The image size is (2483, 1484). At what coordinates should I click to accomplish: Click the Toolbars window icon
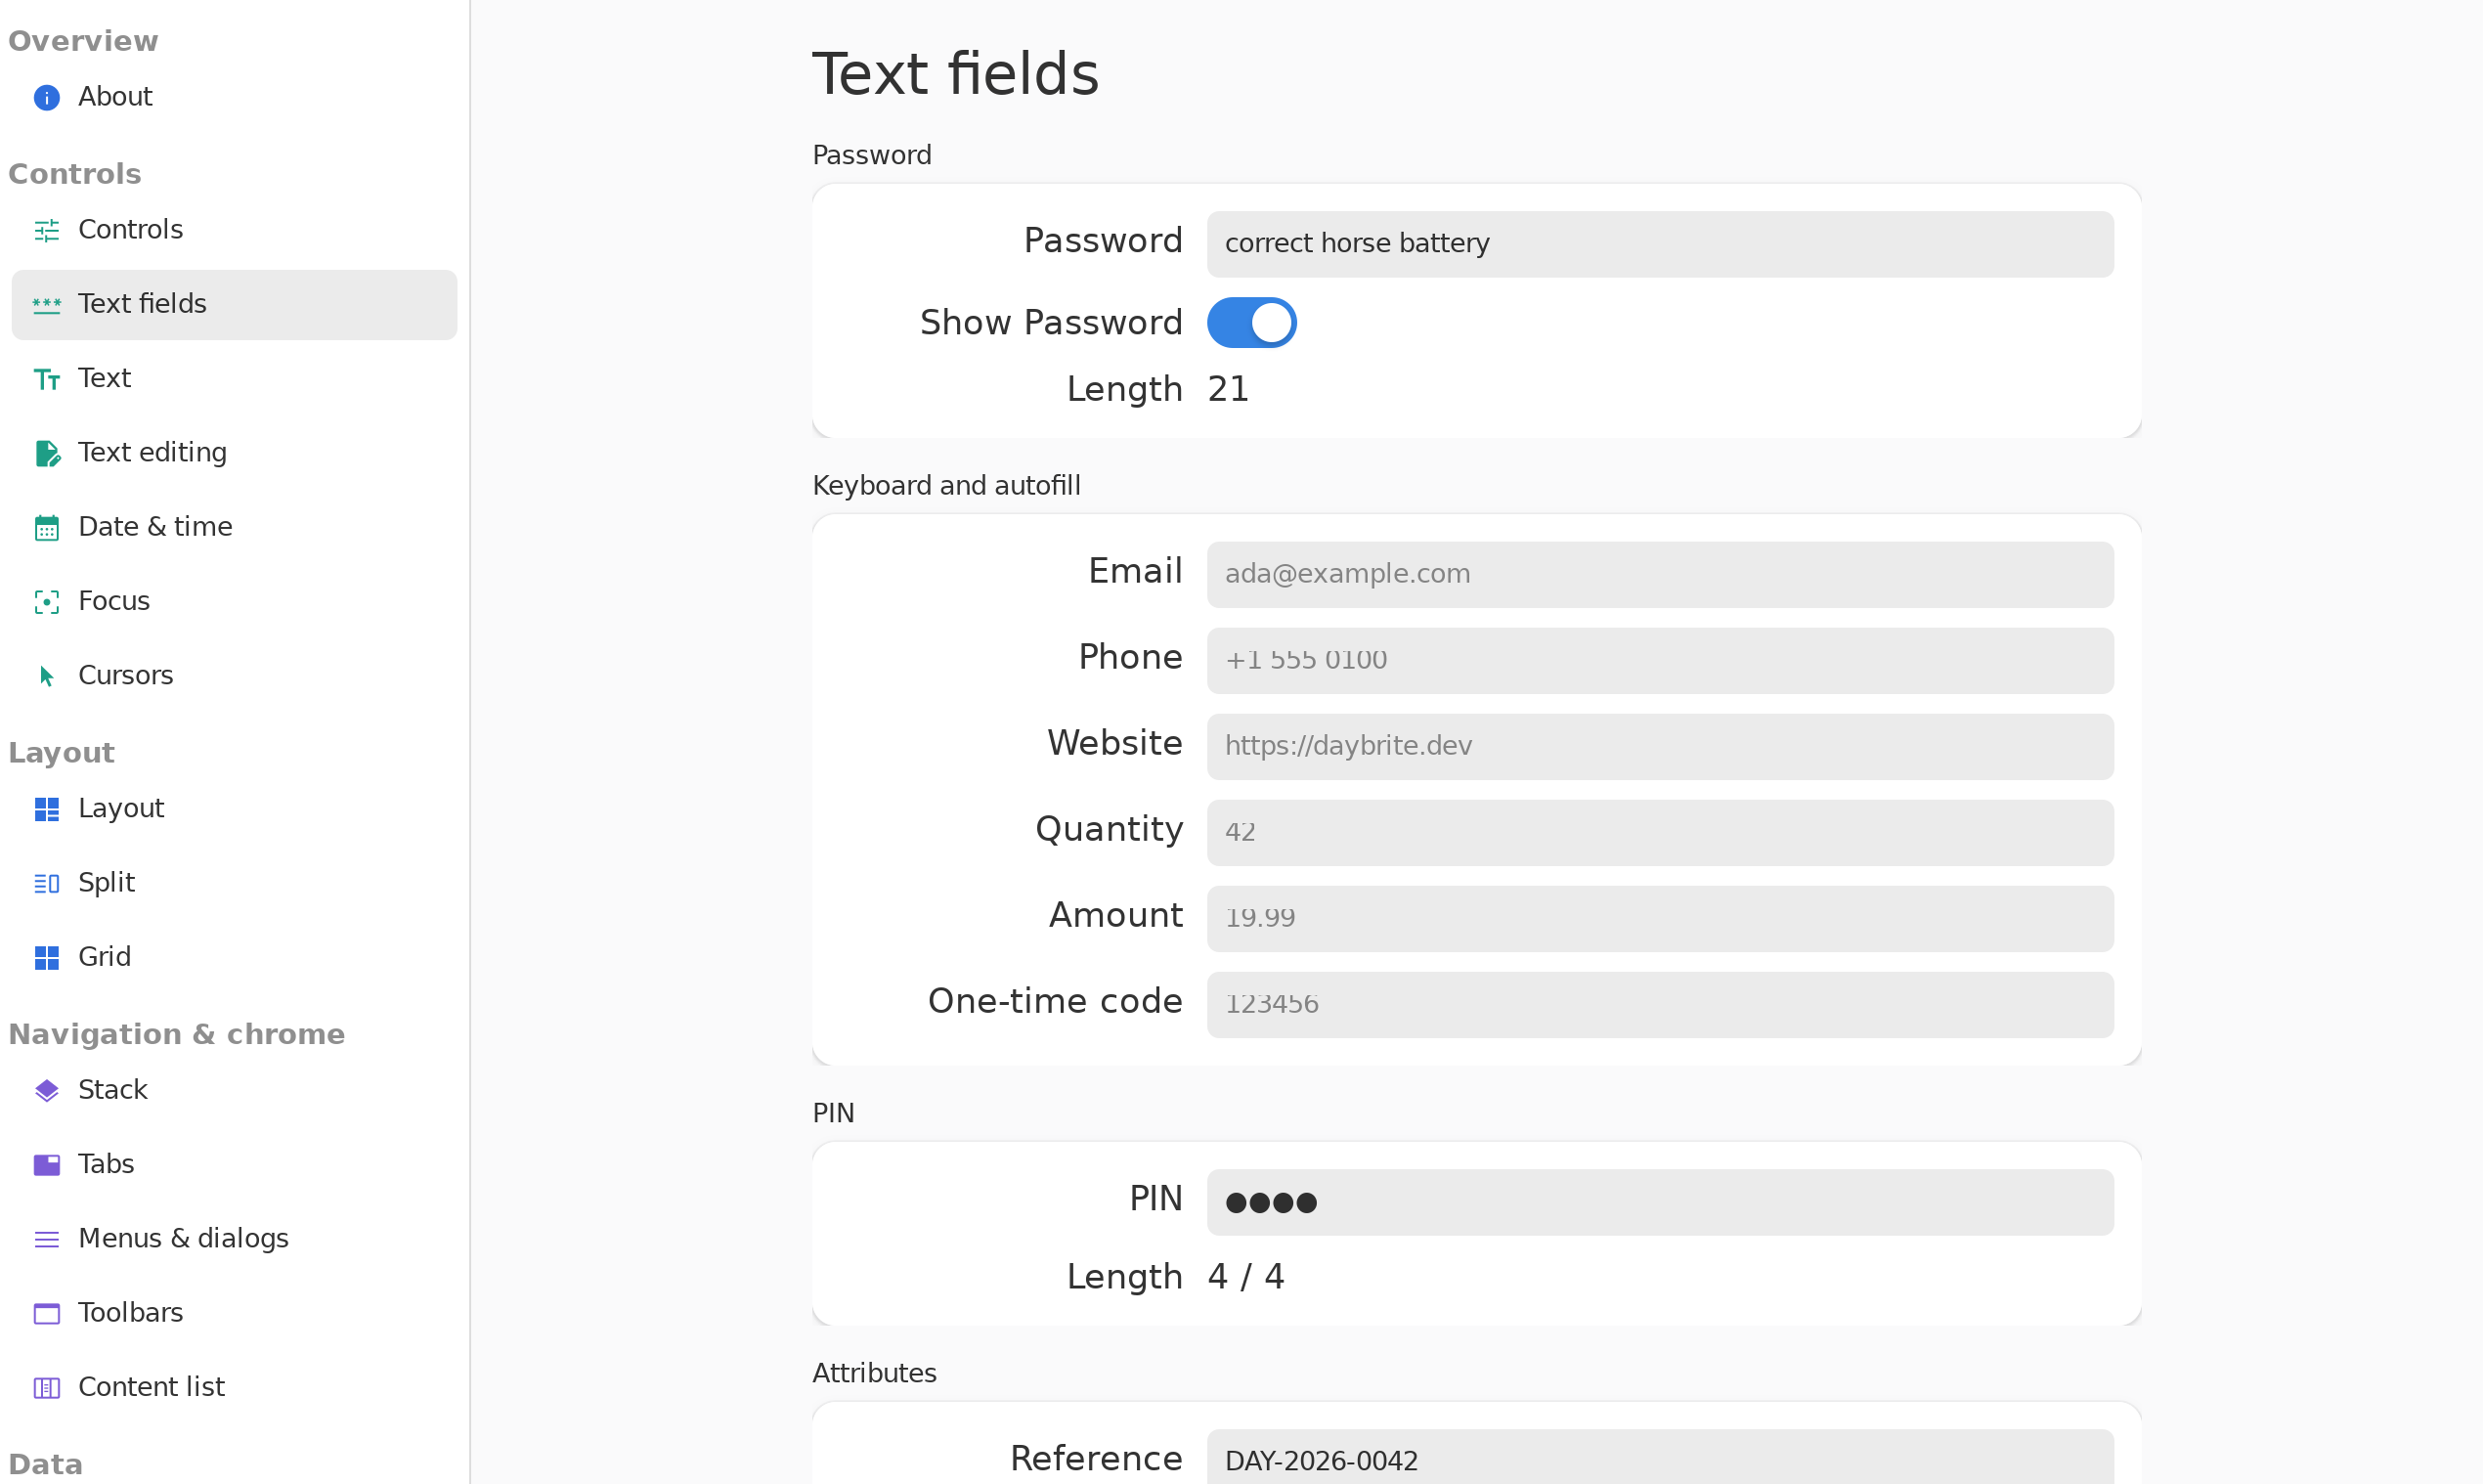pos(47,1313)
